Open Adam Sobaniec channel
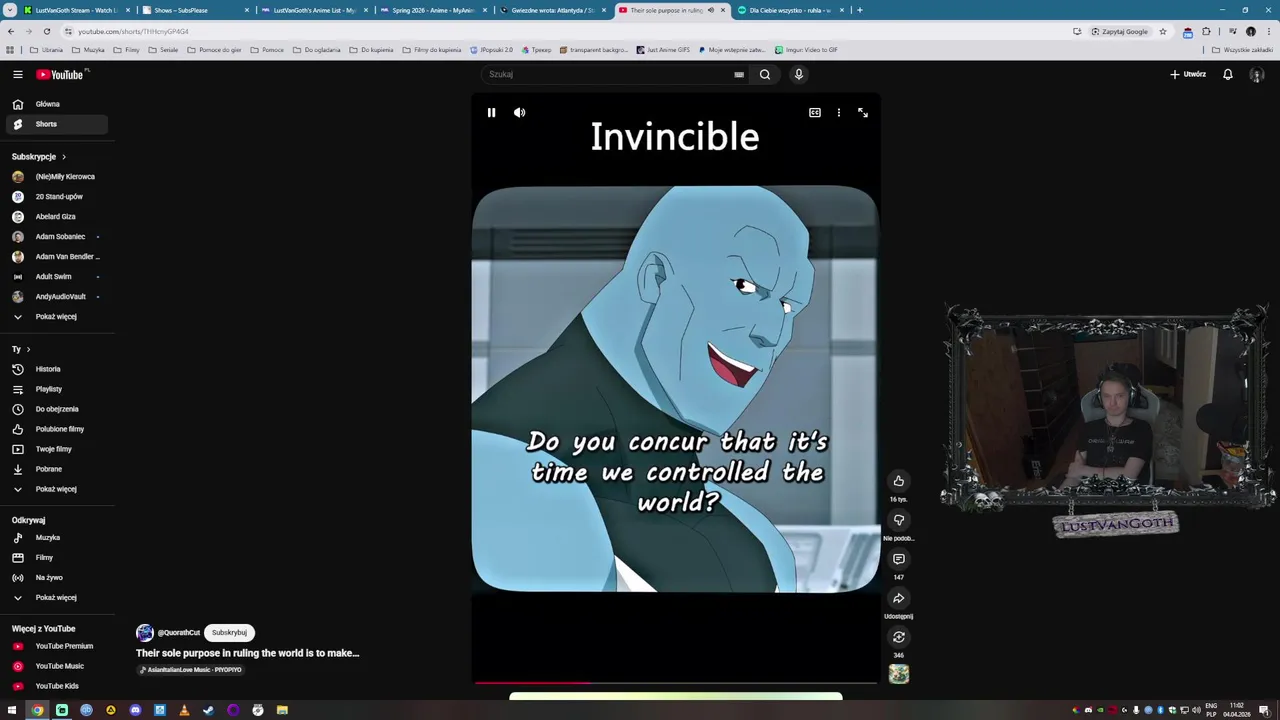 (x=57, y=237)
